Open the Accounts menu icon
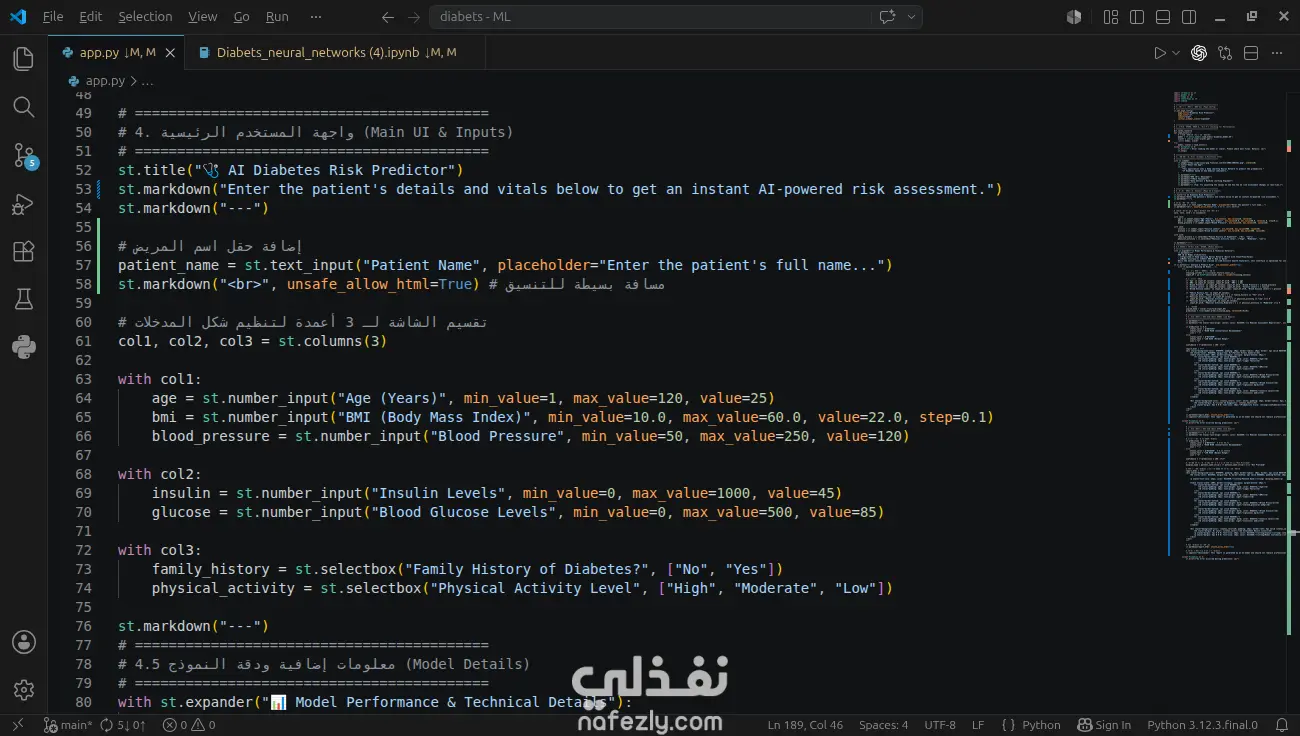The image size is (1300, 736). [x=23, y=642]
